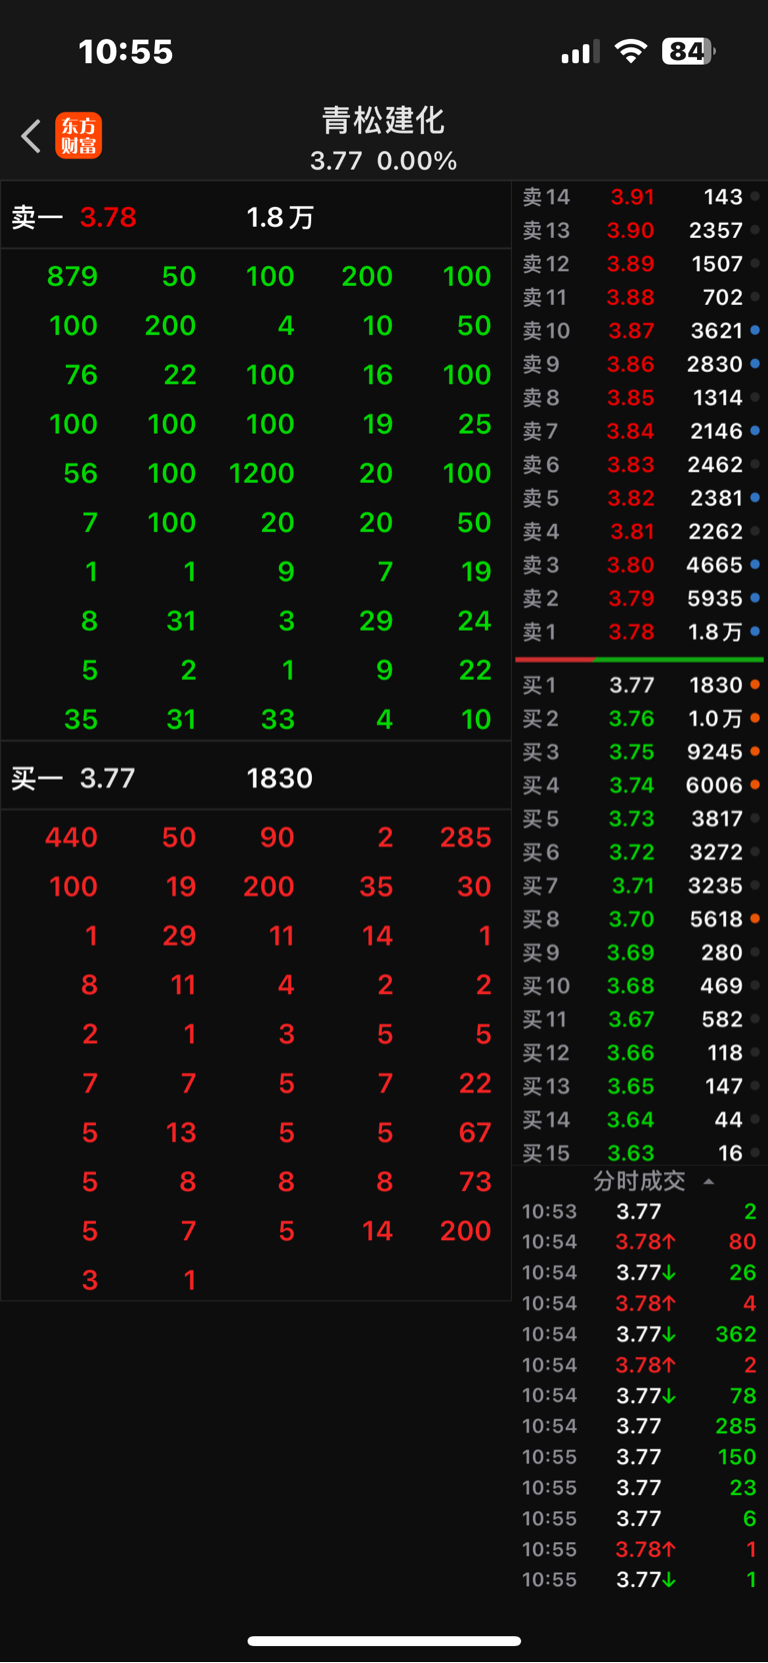Select the 卖7 row at 3.84
768x1663 pixels.
(640, 431)
